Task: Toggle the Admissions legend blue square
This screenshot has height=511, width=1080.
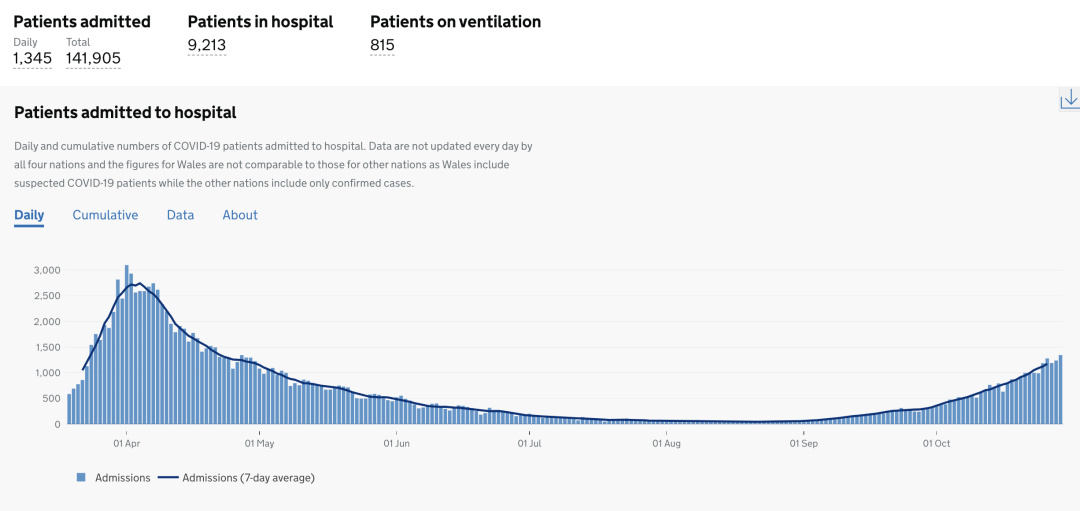Action: click(x=81, y=478)
